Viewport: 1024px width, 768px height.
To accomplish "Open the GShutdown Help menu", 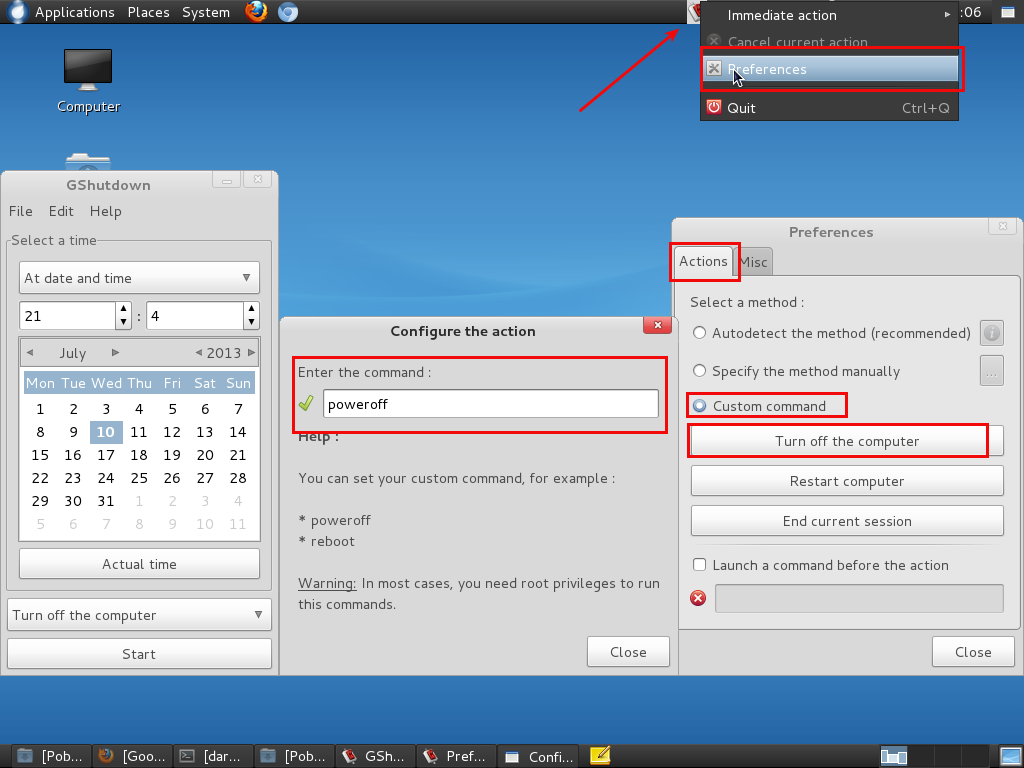I will click(x=106, y=211).
